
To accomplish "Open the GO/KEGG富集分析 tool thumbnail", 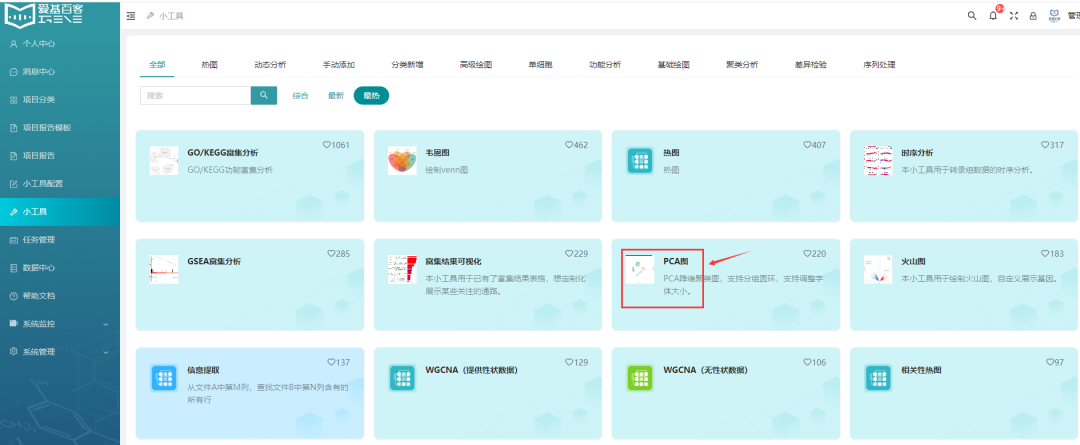I will 164,161.
